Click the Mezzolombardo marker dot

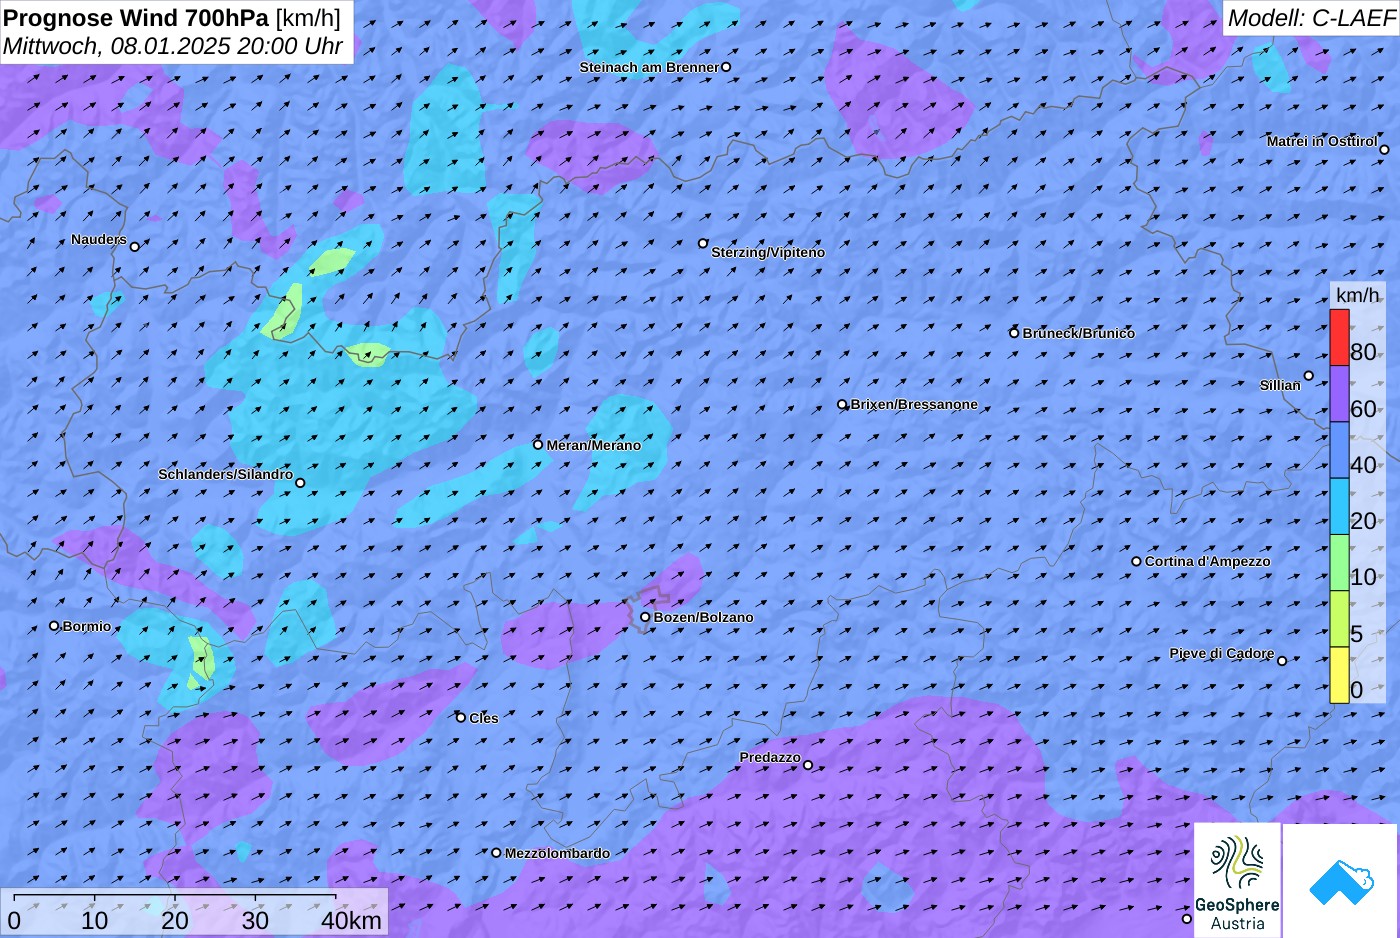coord(496,853)
